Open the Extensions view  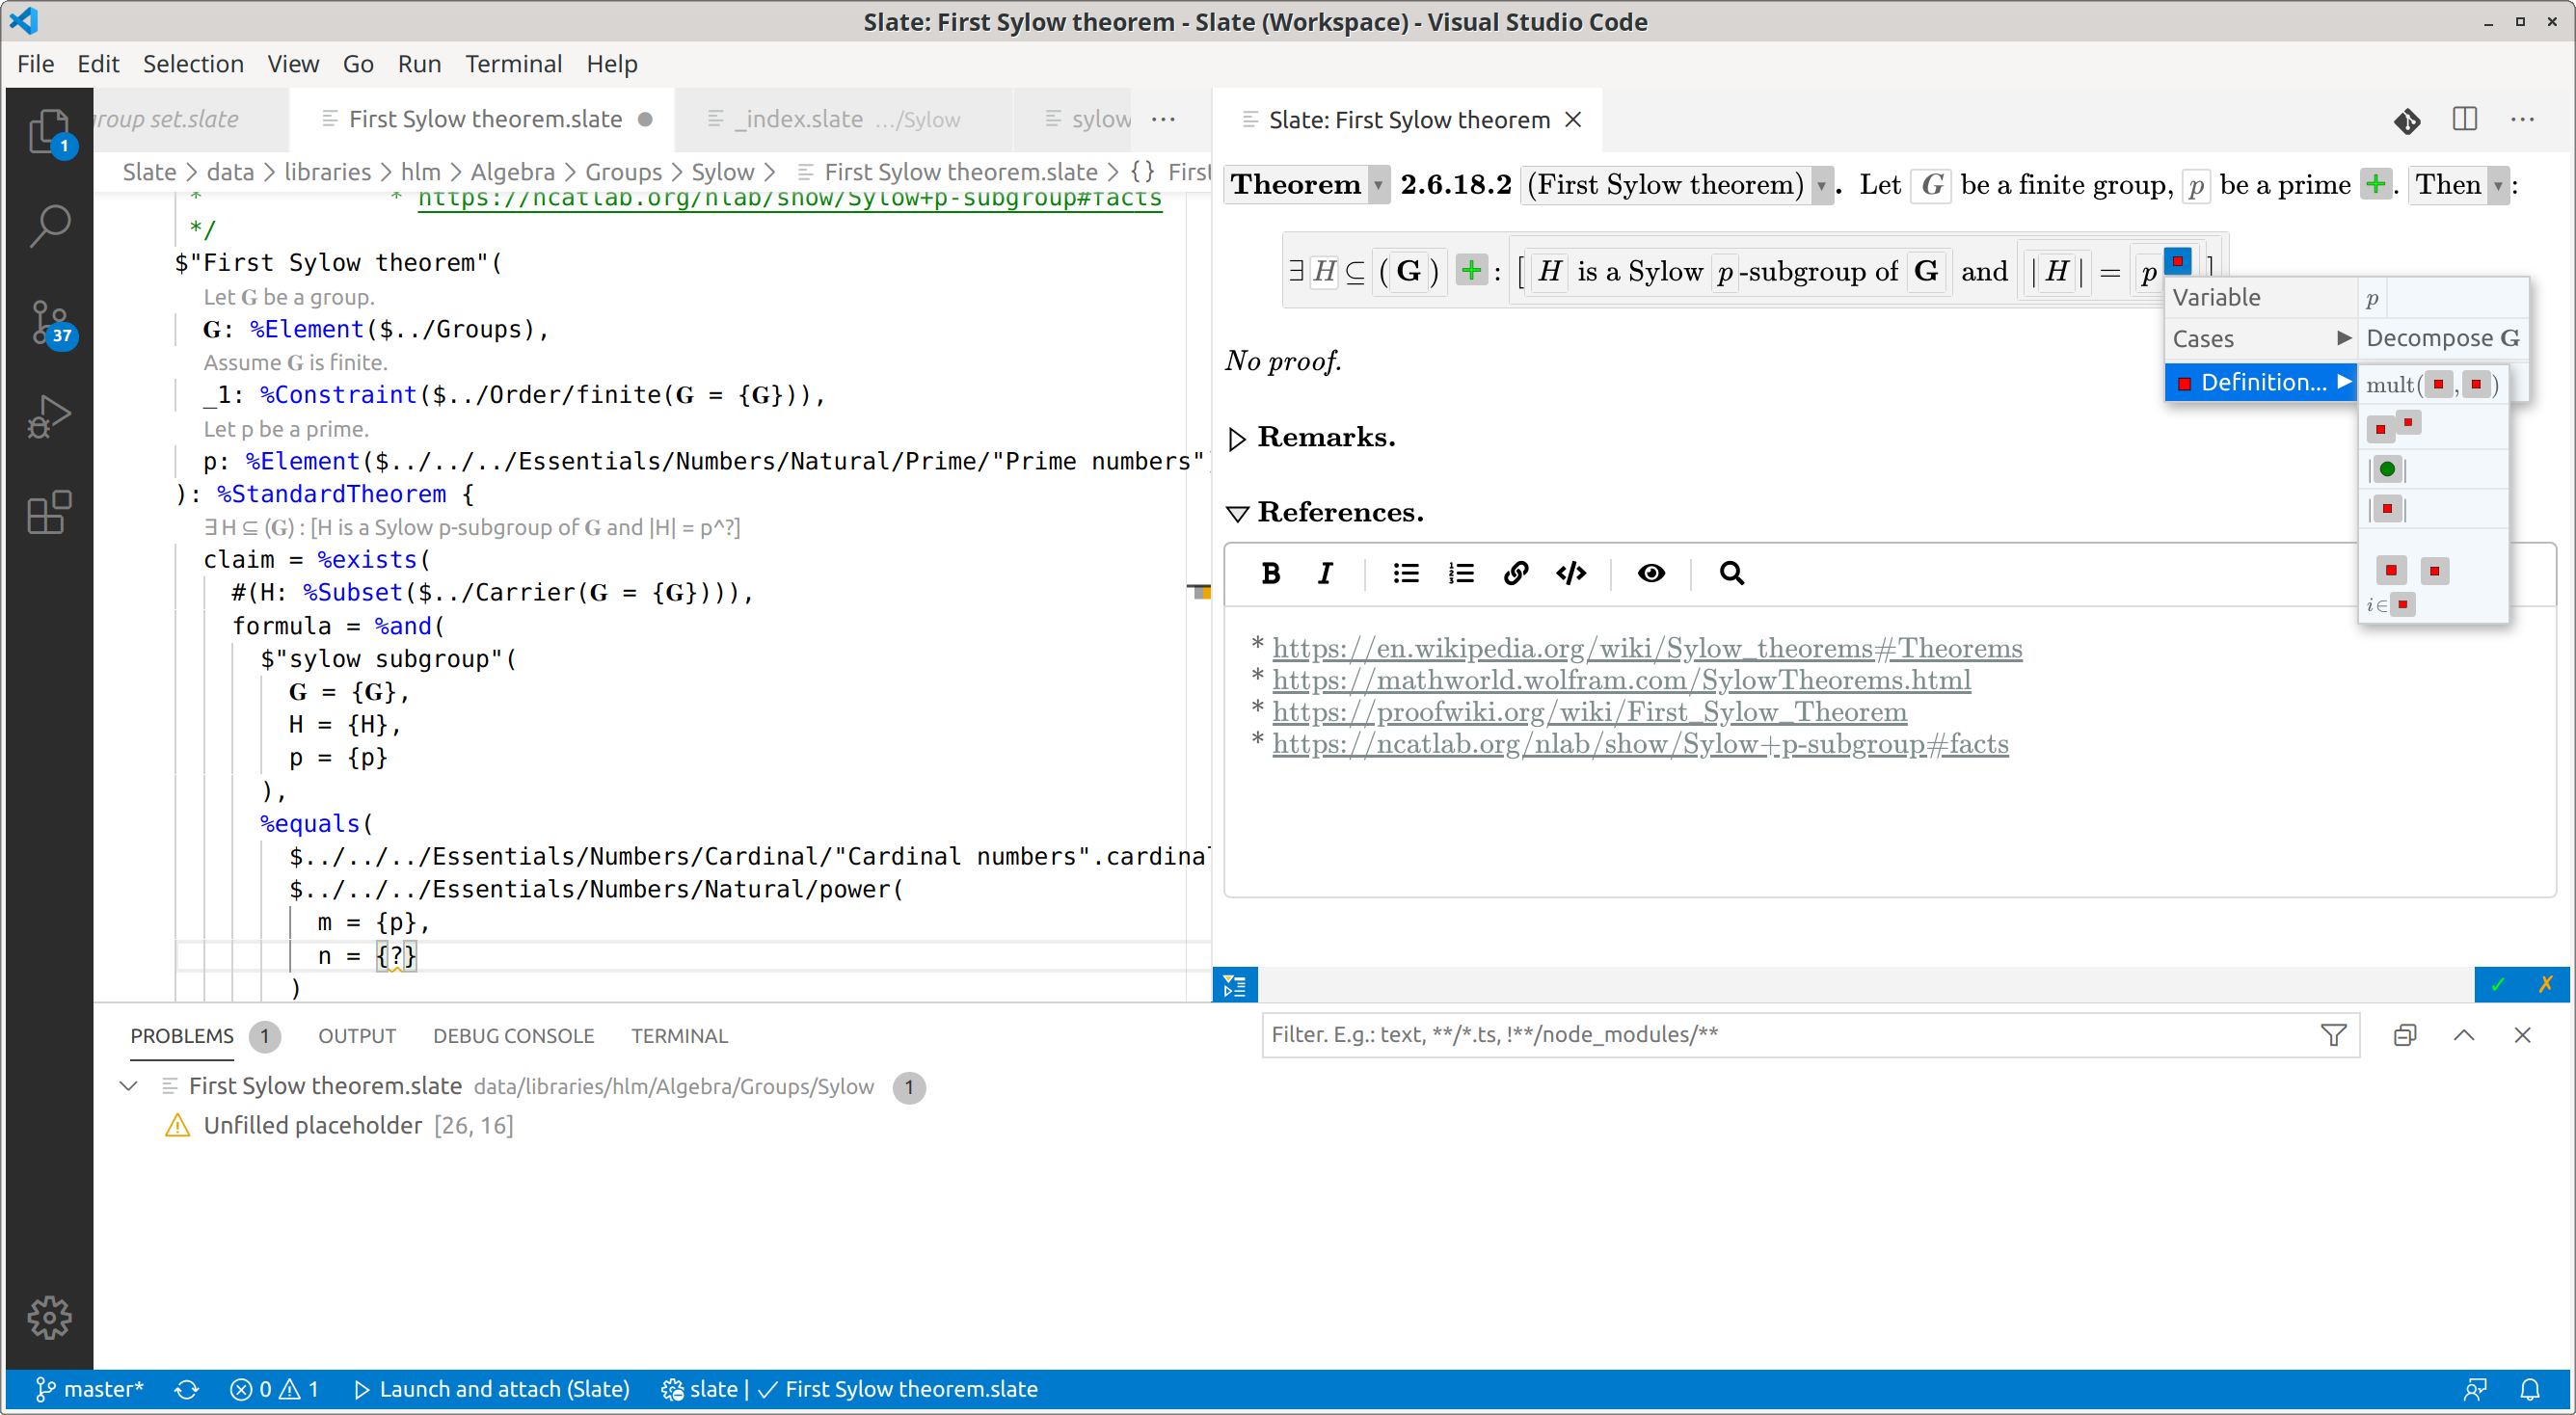48,513
